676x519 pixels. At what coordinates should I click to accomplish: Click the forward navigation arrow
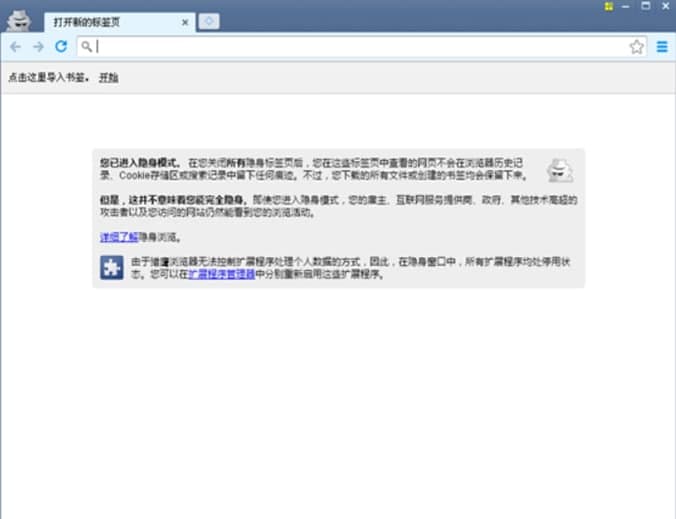(x=38, y=47)
